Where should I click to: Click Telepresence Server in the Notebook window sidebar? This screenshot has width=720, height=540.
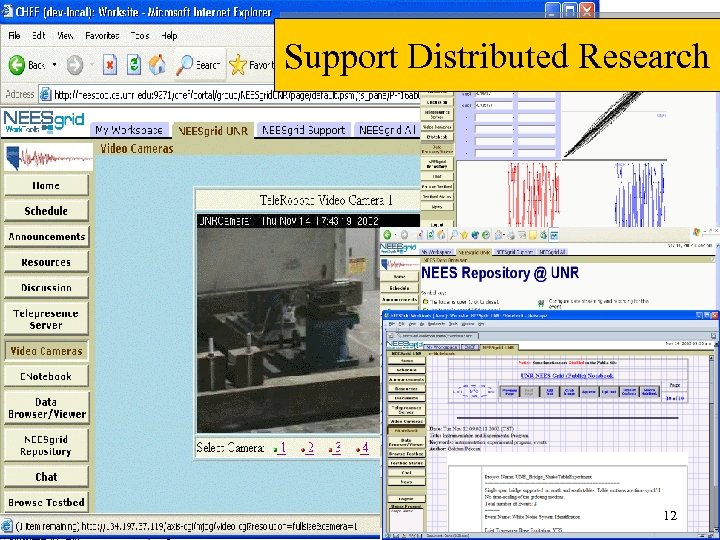tap(406, 409)
